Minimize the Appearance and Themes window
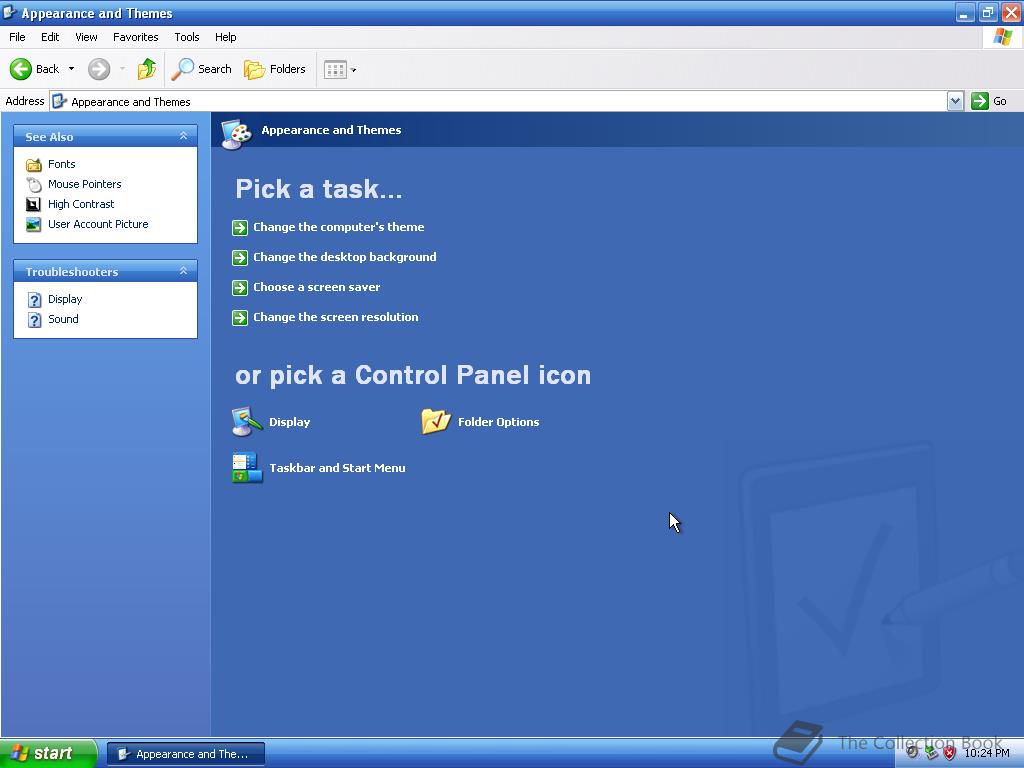Image resolution: width=1024 pixels, height=768 pixels. 965,13
